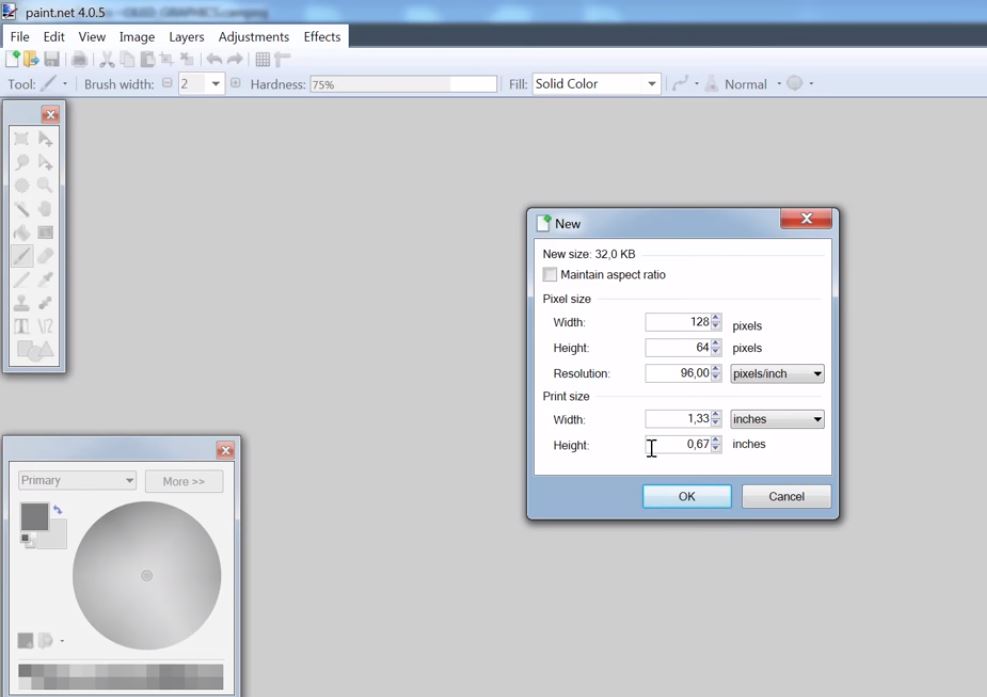
Task: Open the View menu
Action: 92,37
